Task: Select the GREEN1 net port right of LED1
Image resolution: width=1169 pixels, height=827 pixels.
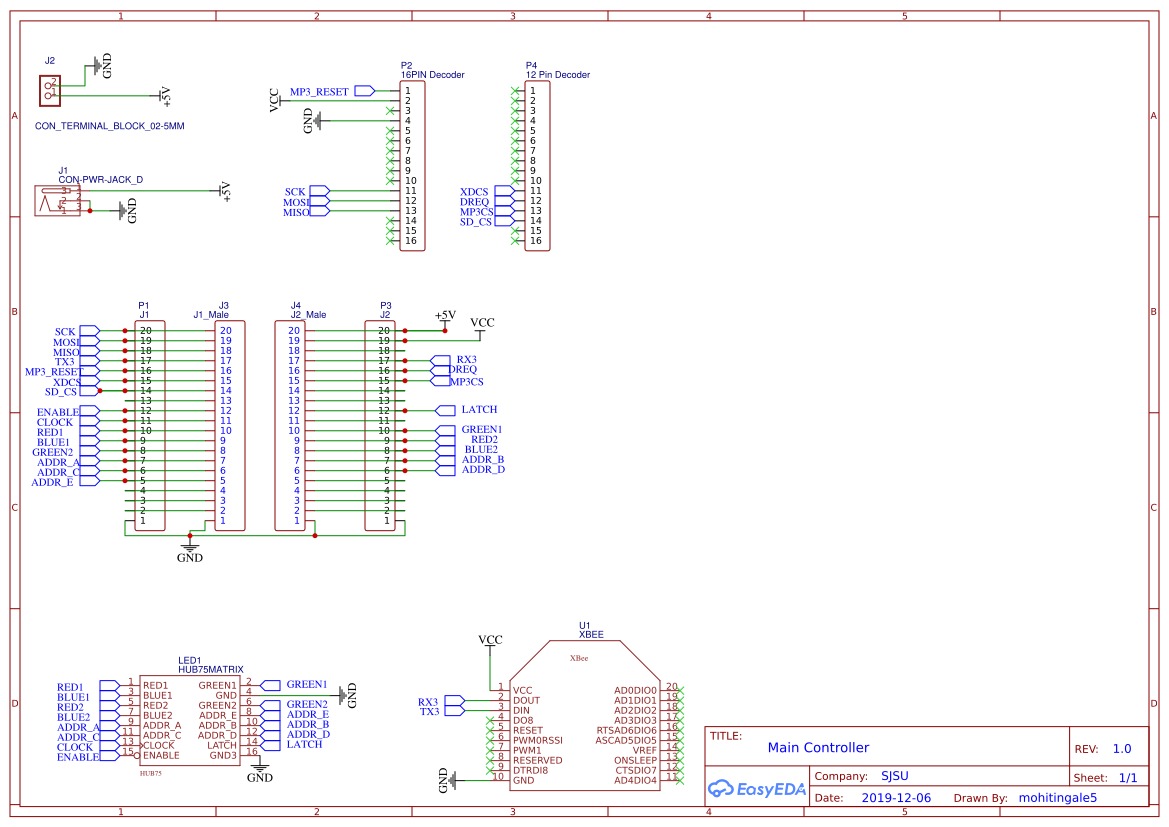Action: click(x=271, y=685)
